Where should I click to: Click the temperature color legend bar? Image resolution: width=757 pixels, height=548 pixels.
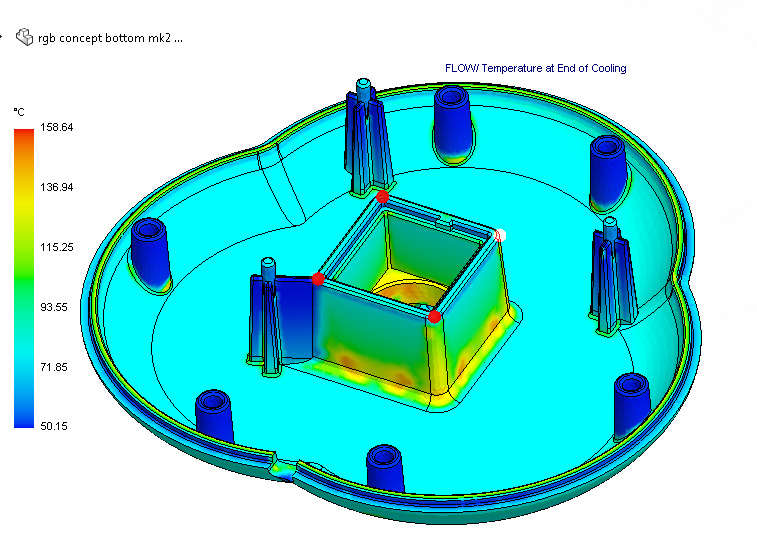[x=24, y=278]
